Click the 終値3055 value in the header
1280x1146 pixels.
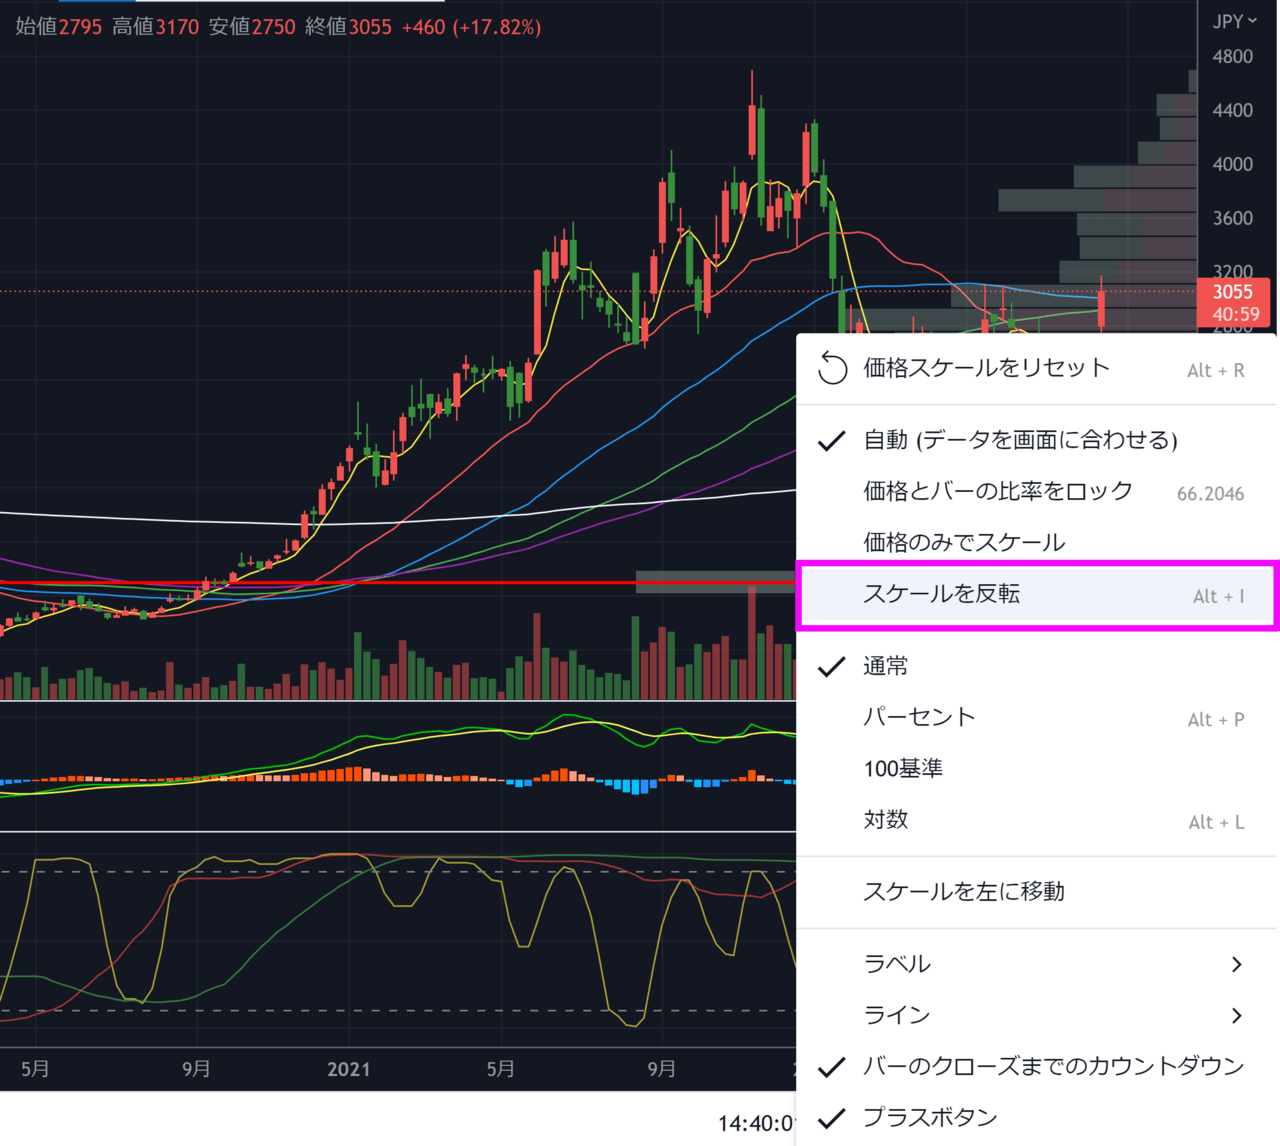click(348, 27)
